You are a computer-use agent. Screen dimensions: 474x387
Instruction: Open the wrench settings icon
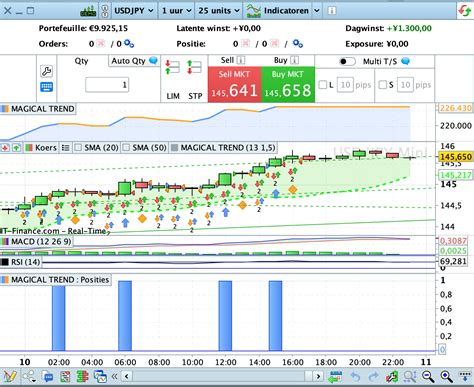[x=46, y=71]
